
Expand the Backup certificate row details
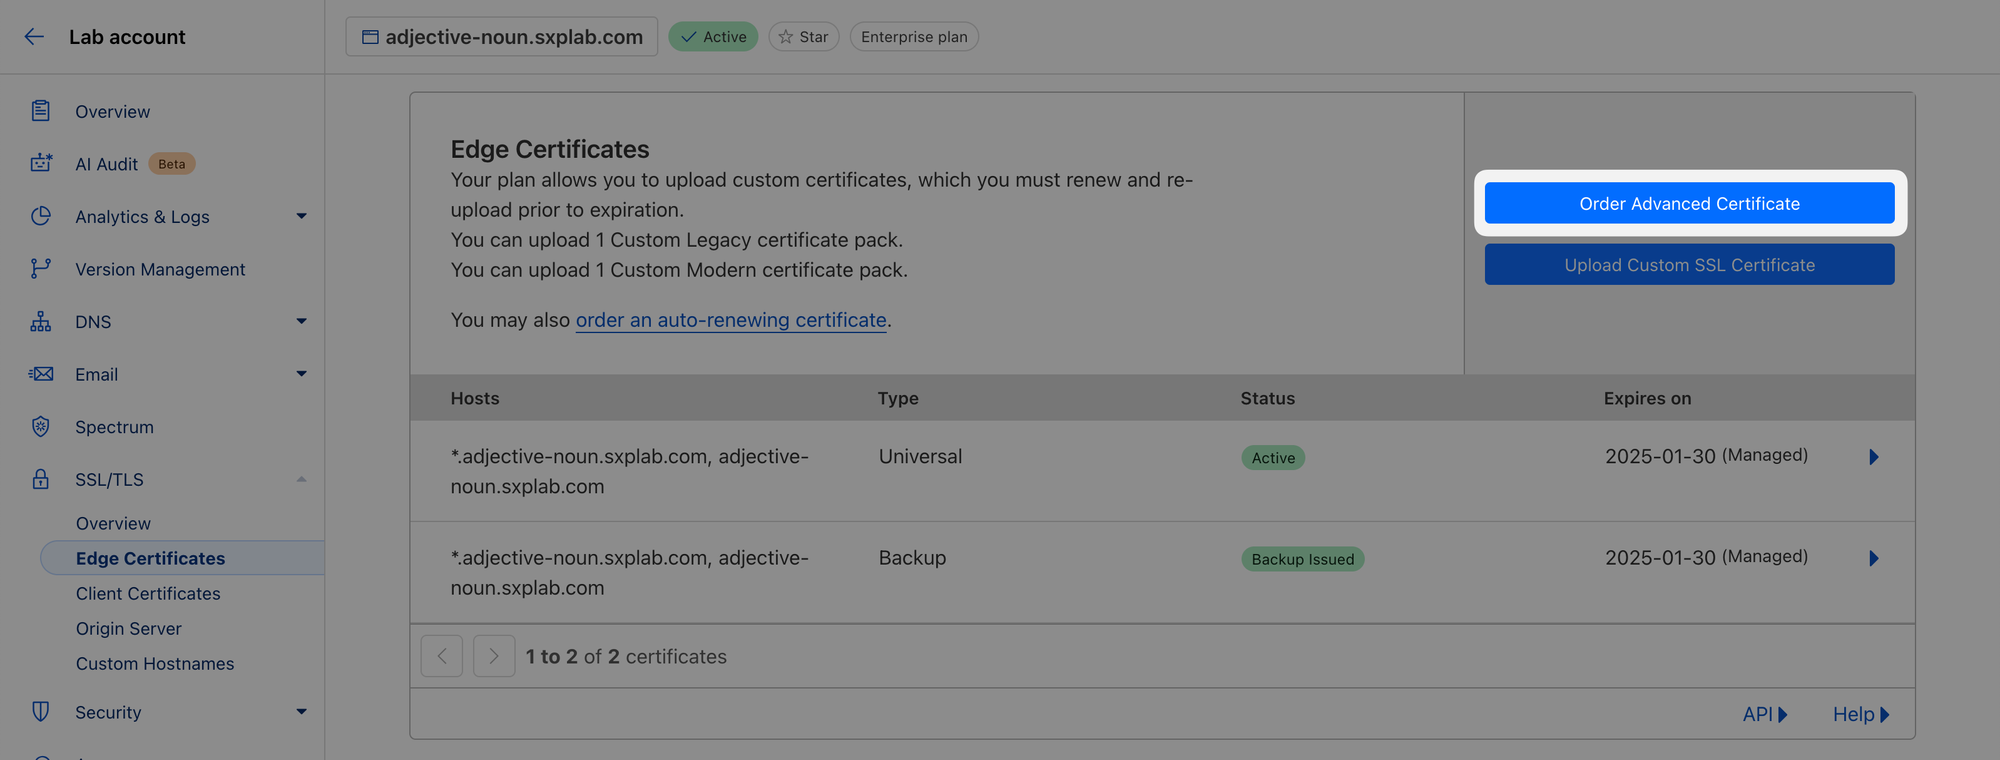coord(1874,558)
